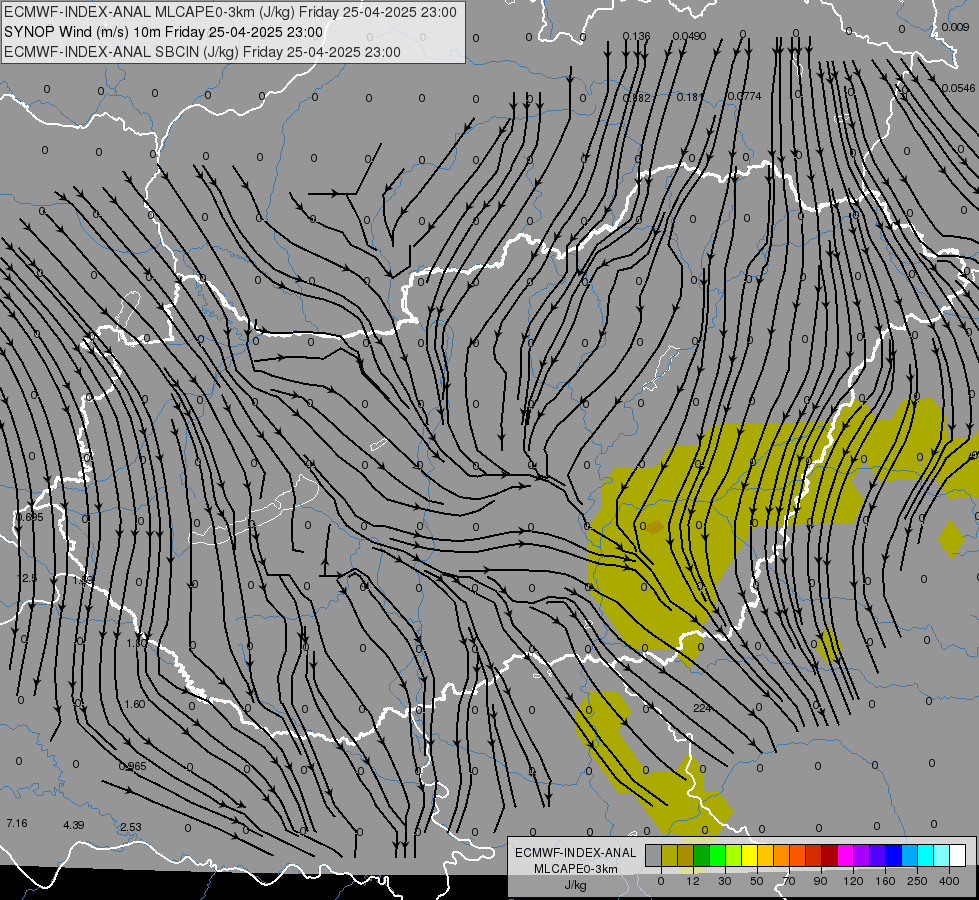979x900 pixels.
Task: Select legend scale value 120
Action: [x=853, y=881]
